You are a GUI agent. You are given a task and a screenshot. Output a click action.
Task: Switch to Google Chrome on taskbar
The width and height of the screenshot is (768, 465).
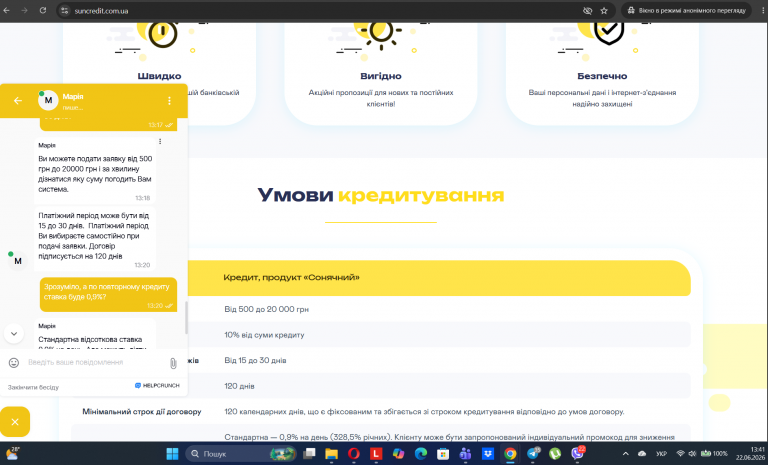pyautogui.click(x=510, y=454)
